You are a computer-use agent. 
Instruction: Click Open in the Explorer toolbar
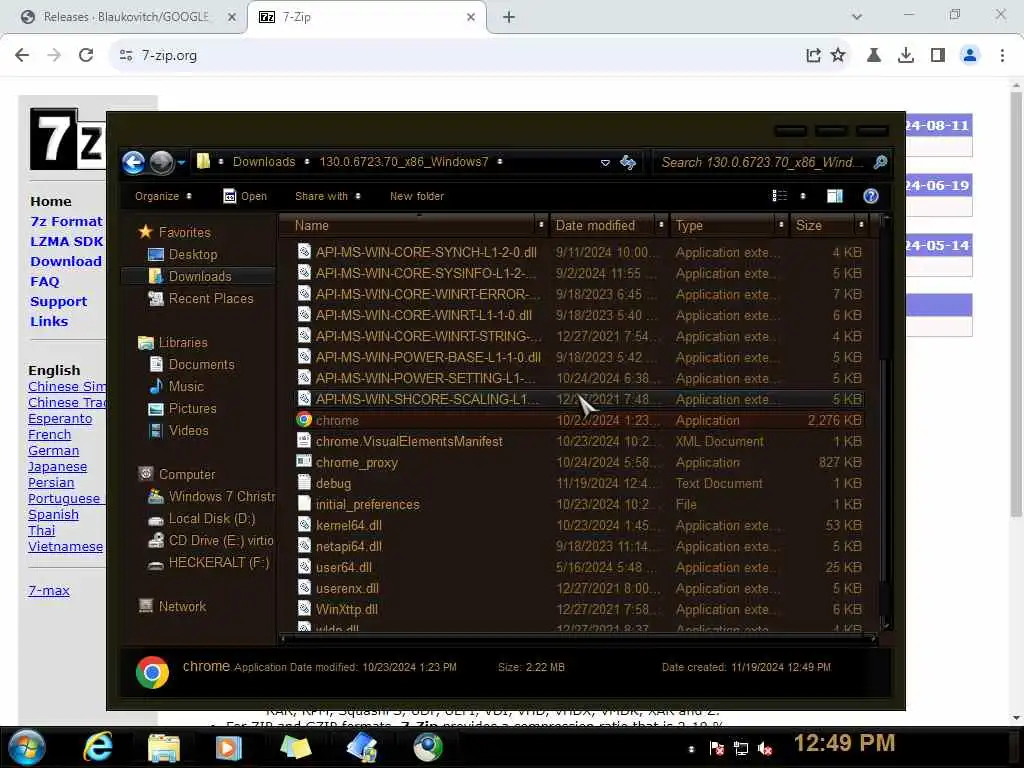coord(245,196)
